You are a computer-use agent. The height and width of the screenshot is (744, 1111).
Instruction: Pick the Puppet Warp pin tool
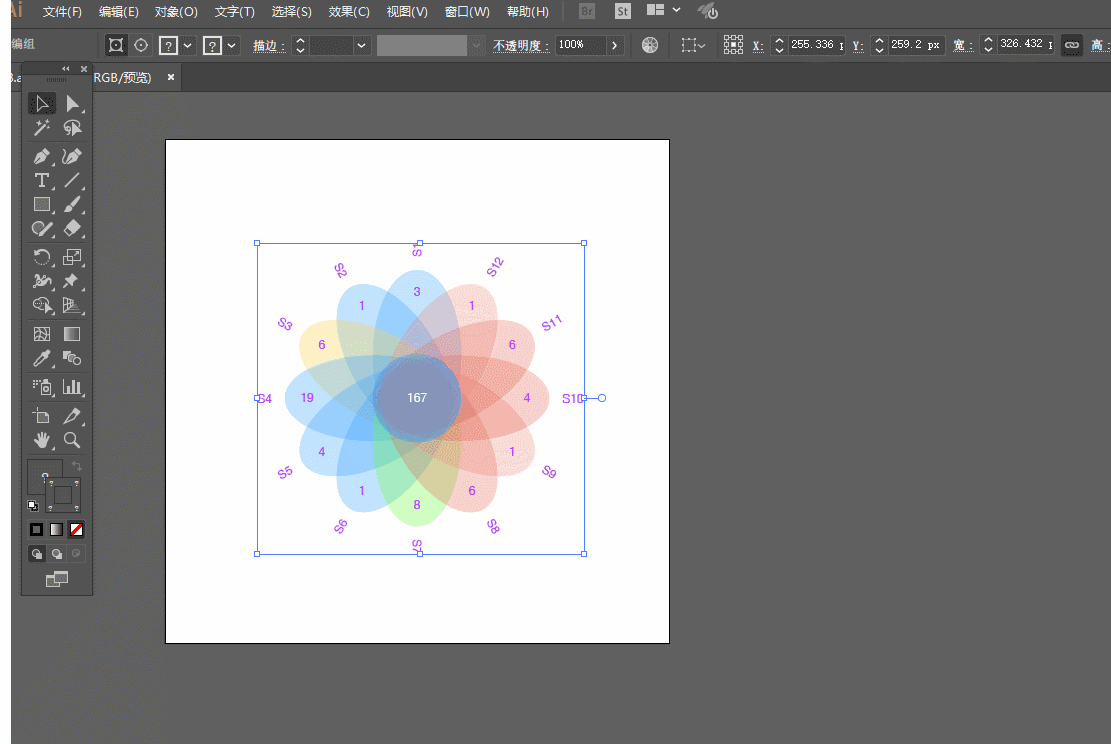(x=72, y=281)
